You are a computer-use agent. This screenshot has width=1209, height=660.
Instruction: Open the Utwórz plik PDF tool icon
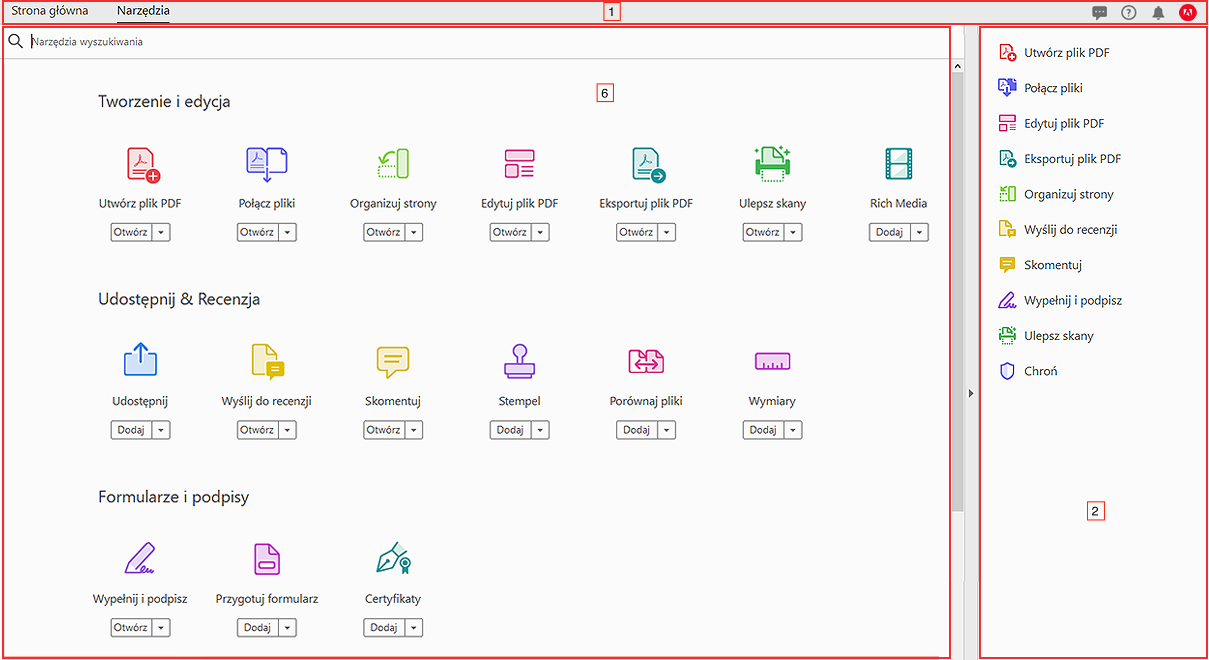142,164
